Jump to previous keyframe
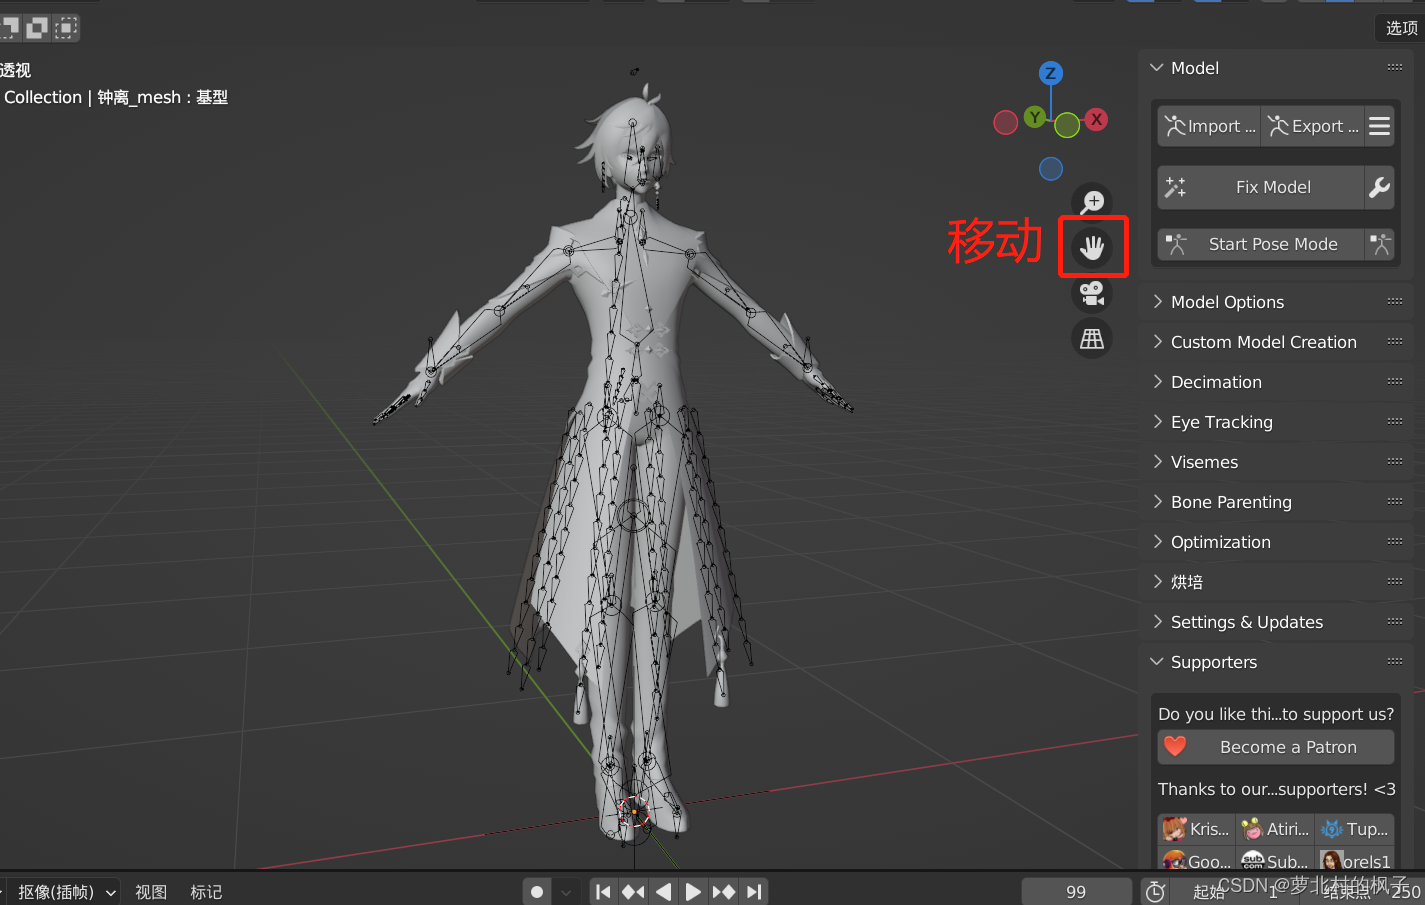 pos(633,891)
